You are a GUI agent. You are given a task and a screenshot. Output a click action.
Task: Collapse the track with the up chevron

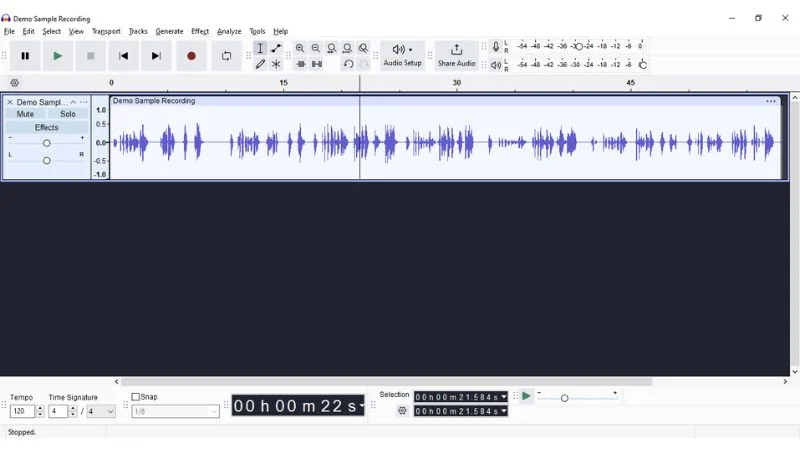pyautogui.click(x=73, y=102)
